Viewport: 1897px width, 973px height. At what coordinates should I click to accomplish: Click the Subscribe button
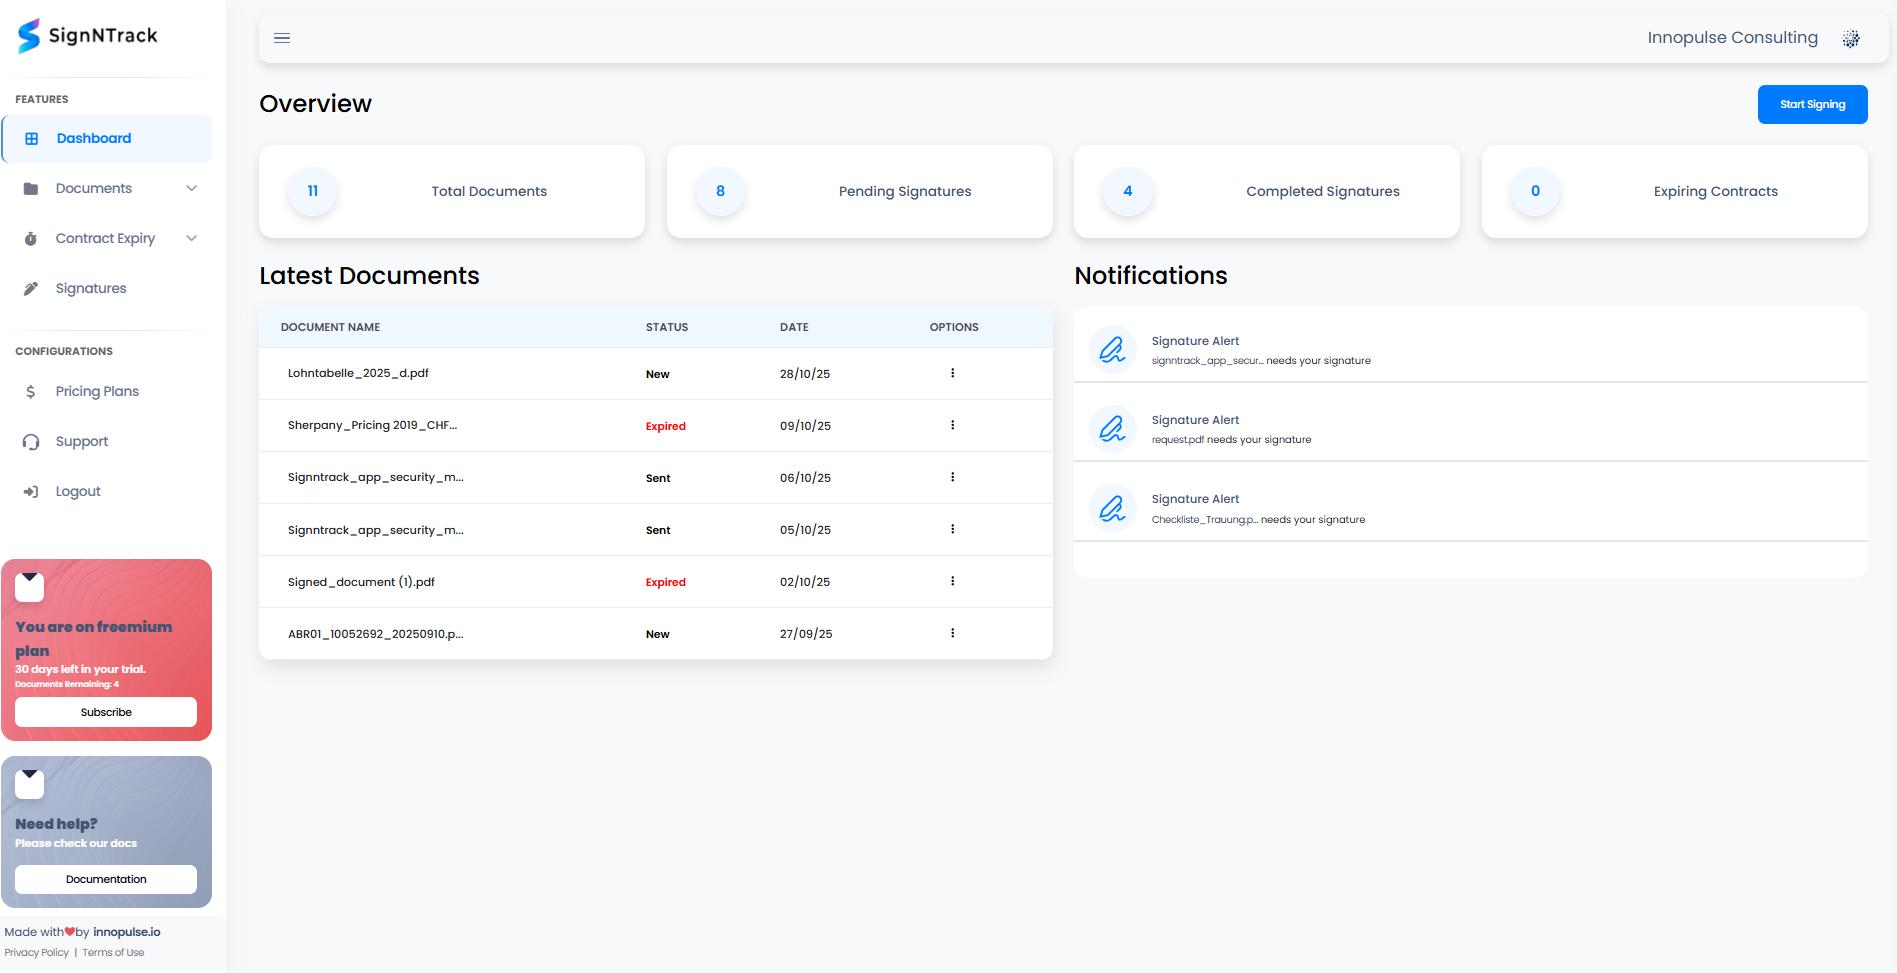(x=106, y=712)
